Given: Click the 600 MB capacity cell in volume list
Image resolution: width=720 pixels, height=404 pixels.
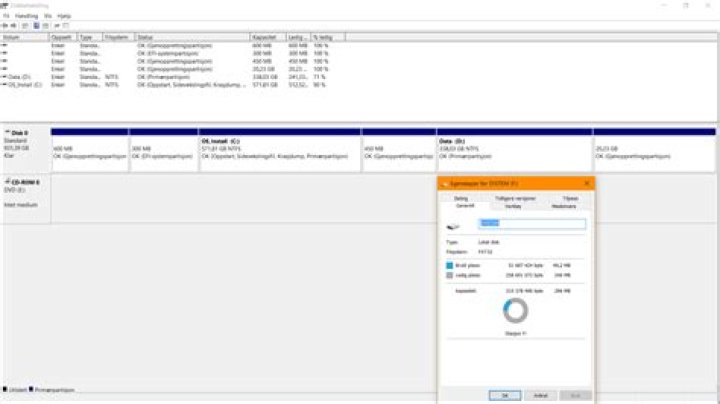Looking at the screenshot, I should [x=262, y=45].
